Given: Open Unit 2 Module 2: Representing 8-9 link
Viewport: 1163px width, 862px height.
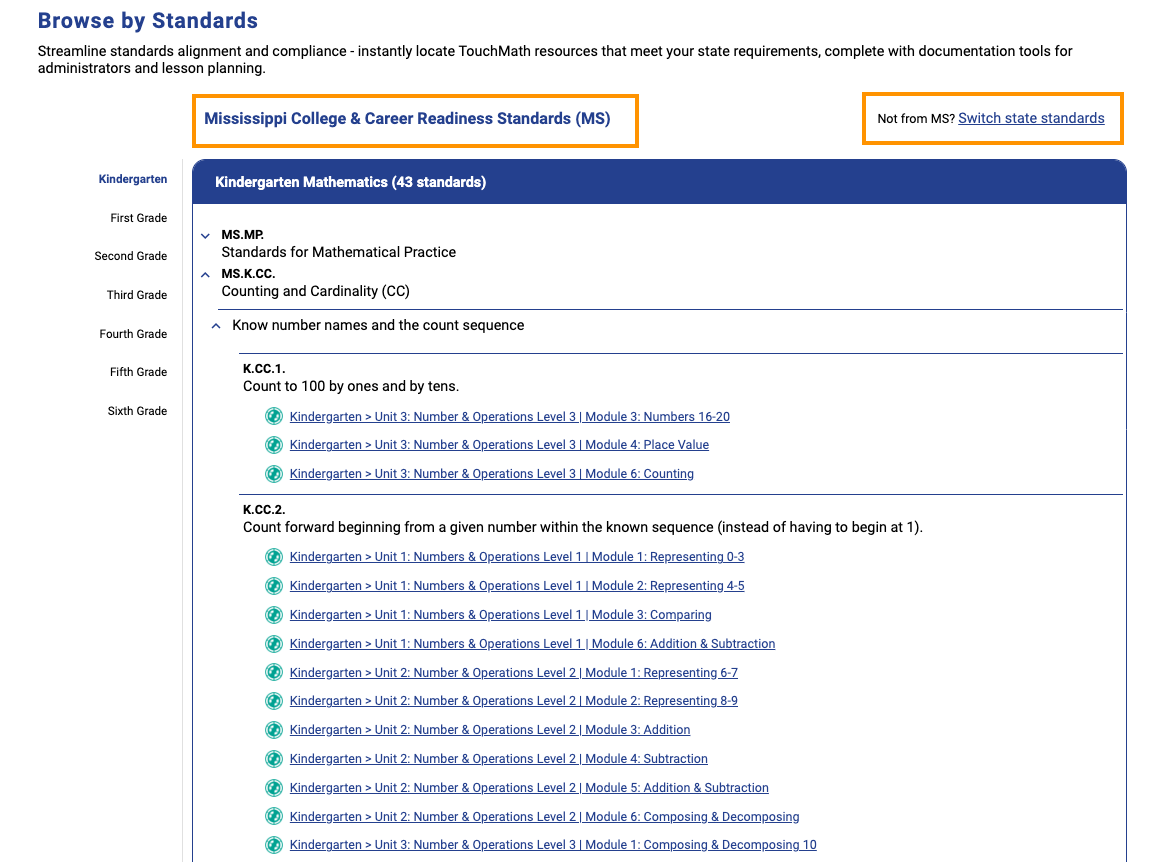Looking at the screenshot, I should click(513, 701).
